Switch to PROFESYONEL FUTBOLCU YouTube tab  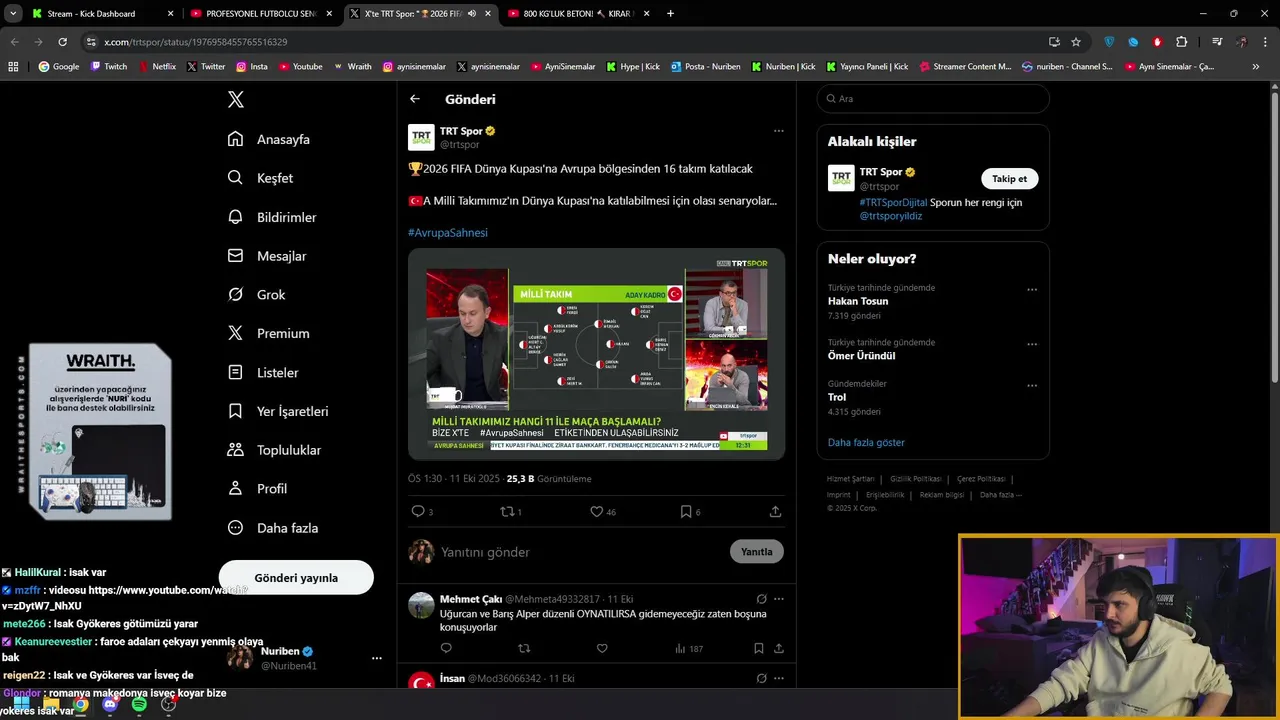click(261, 14)
